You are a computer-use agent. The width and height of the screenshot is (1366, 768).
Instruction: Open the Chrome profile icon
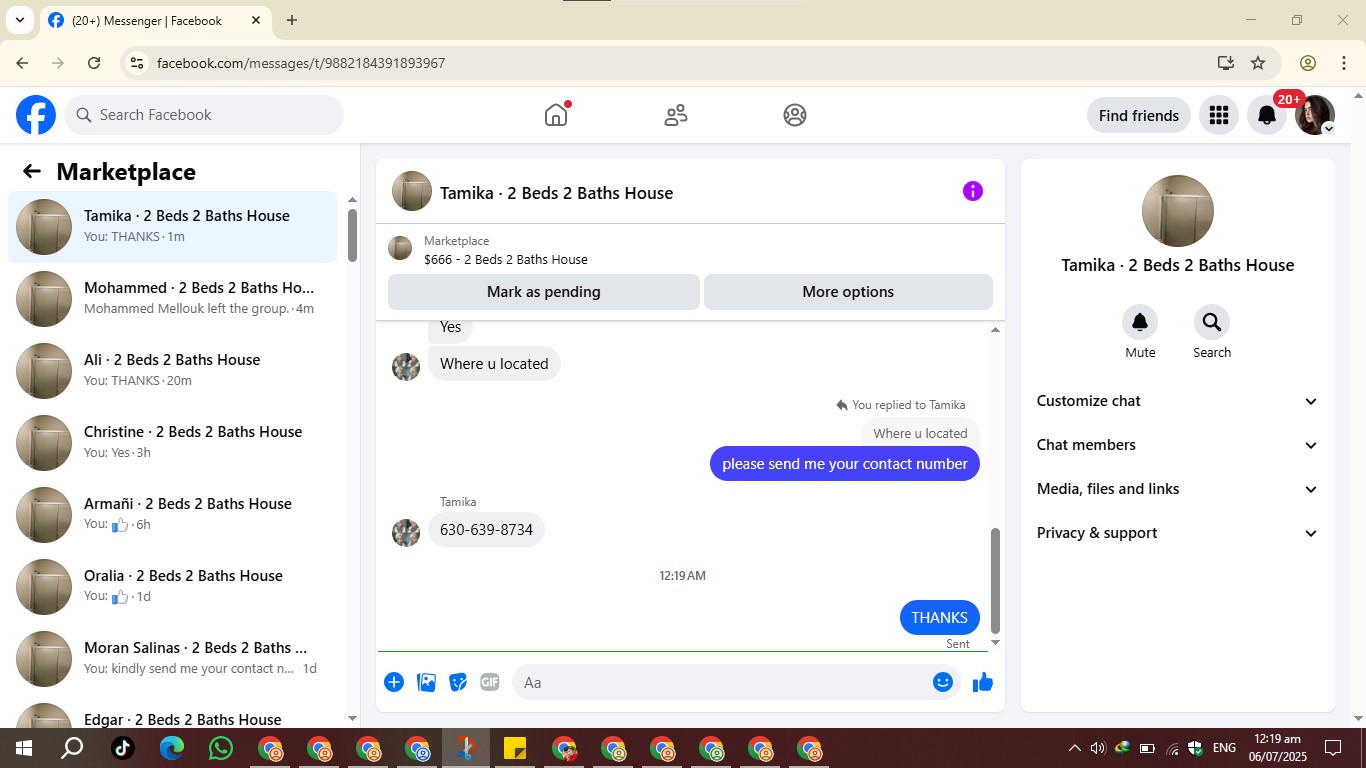pyautogui.click(x=1307, y=63)
